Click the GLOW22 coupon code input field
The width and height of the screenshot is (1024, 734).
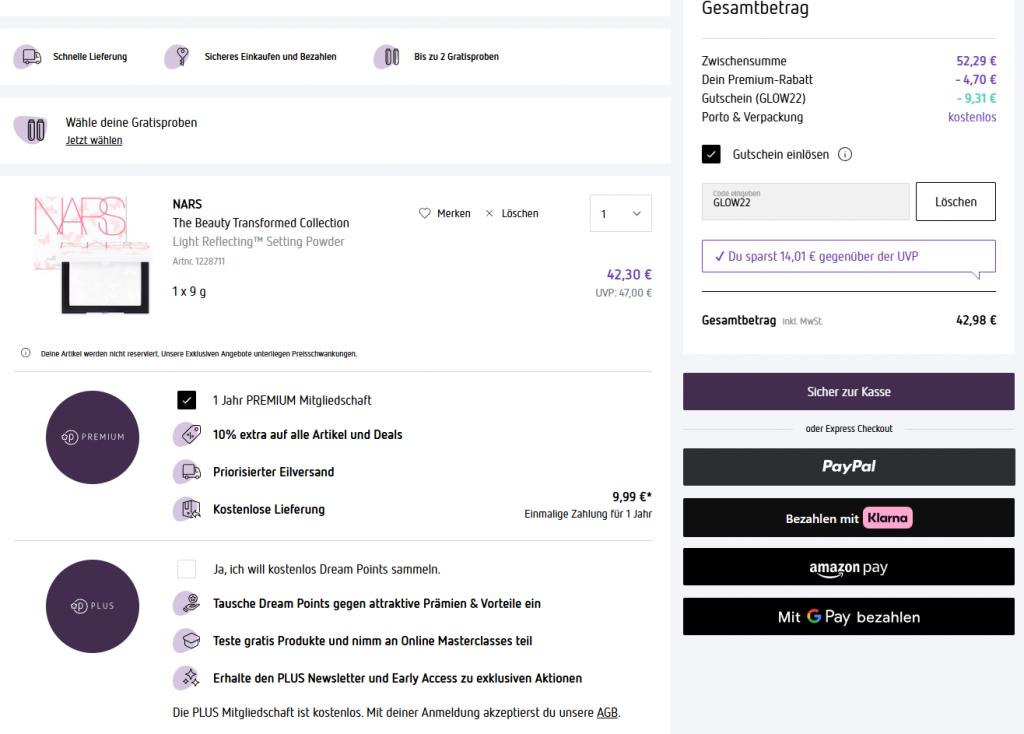(806, 201)
